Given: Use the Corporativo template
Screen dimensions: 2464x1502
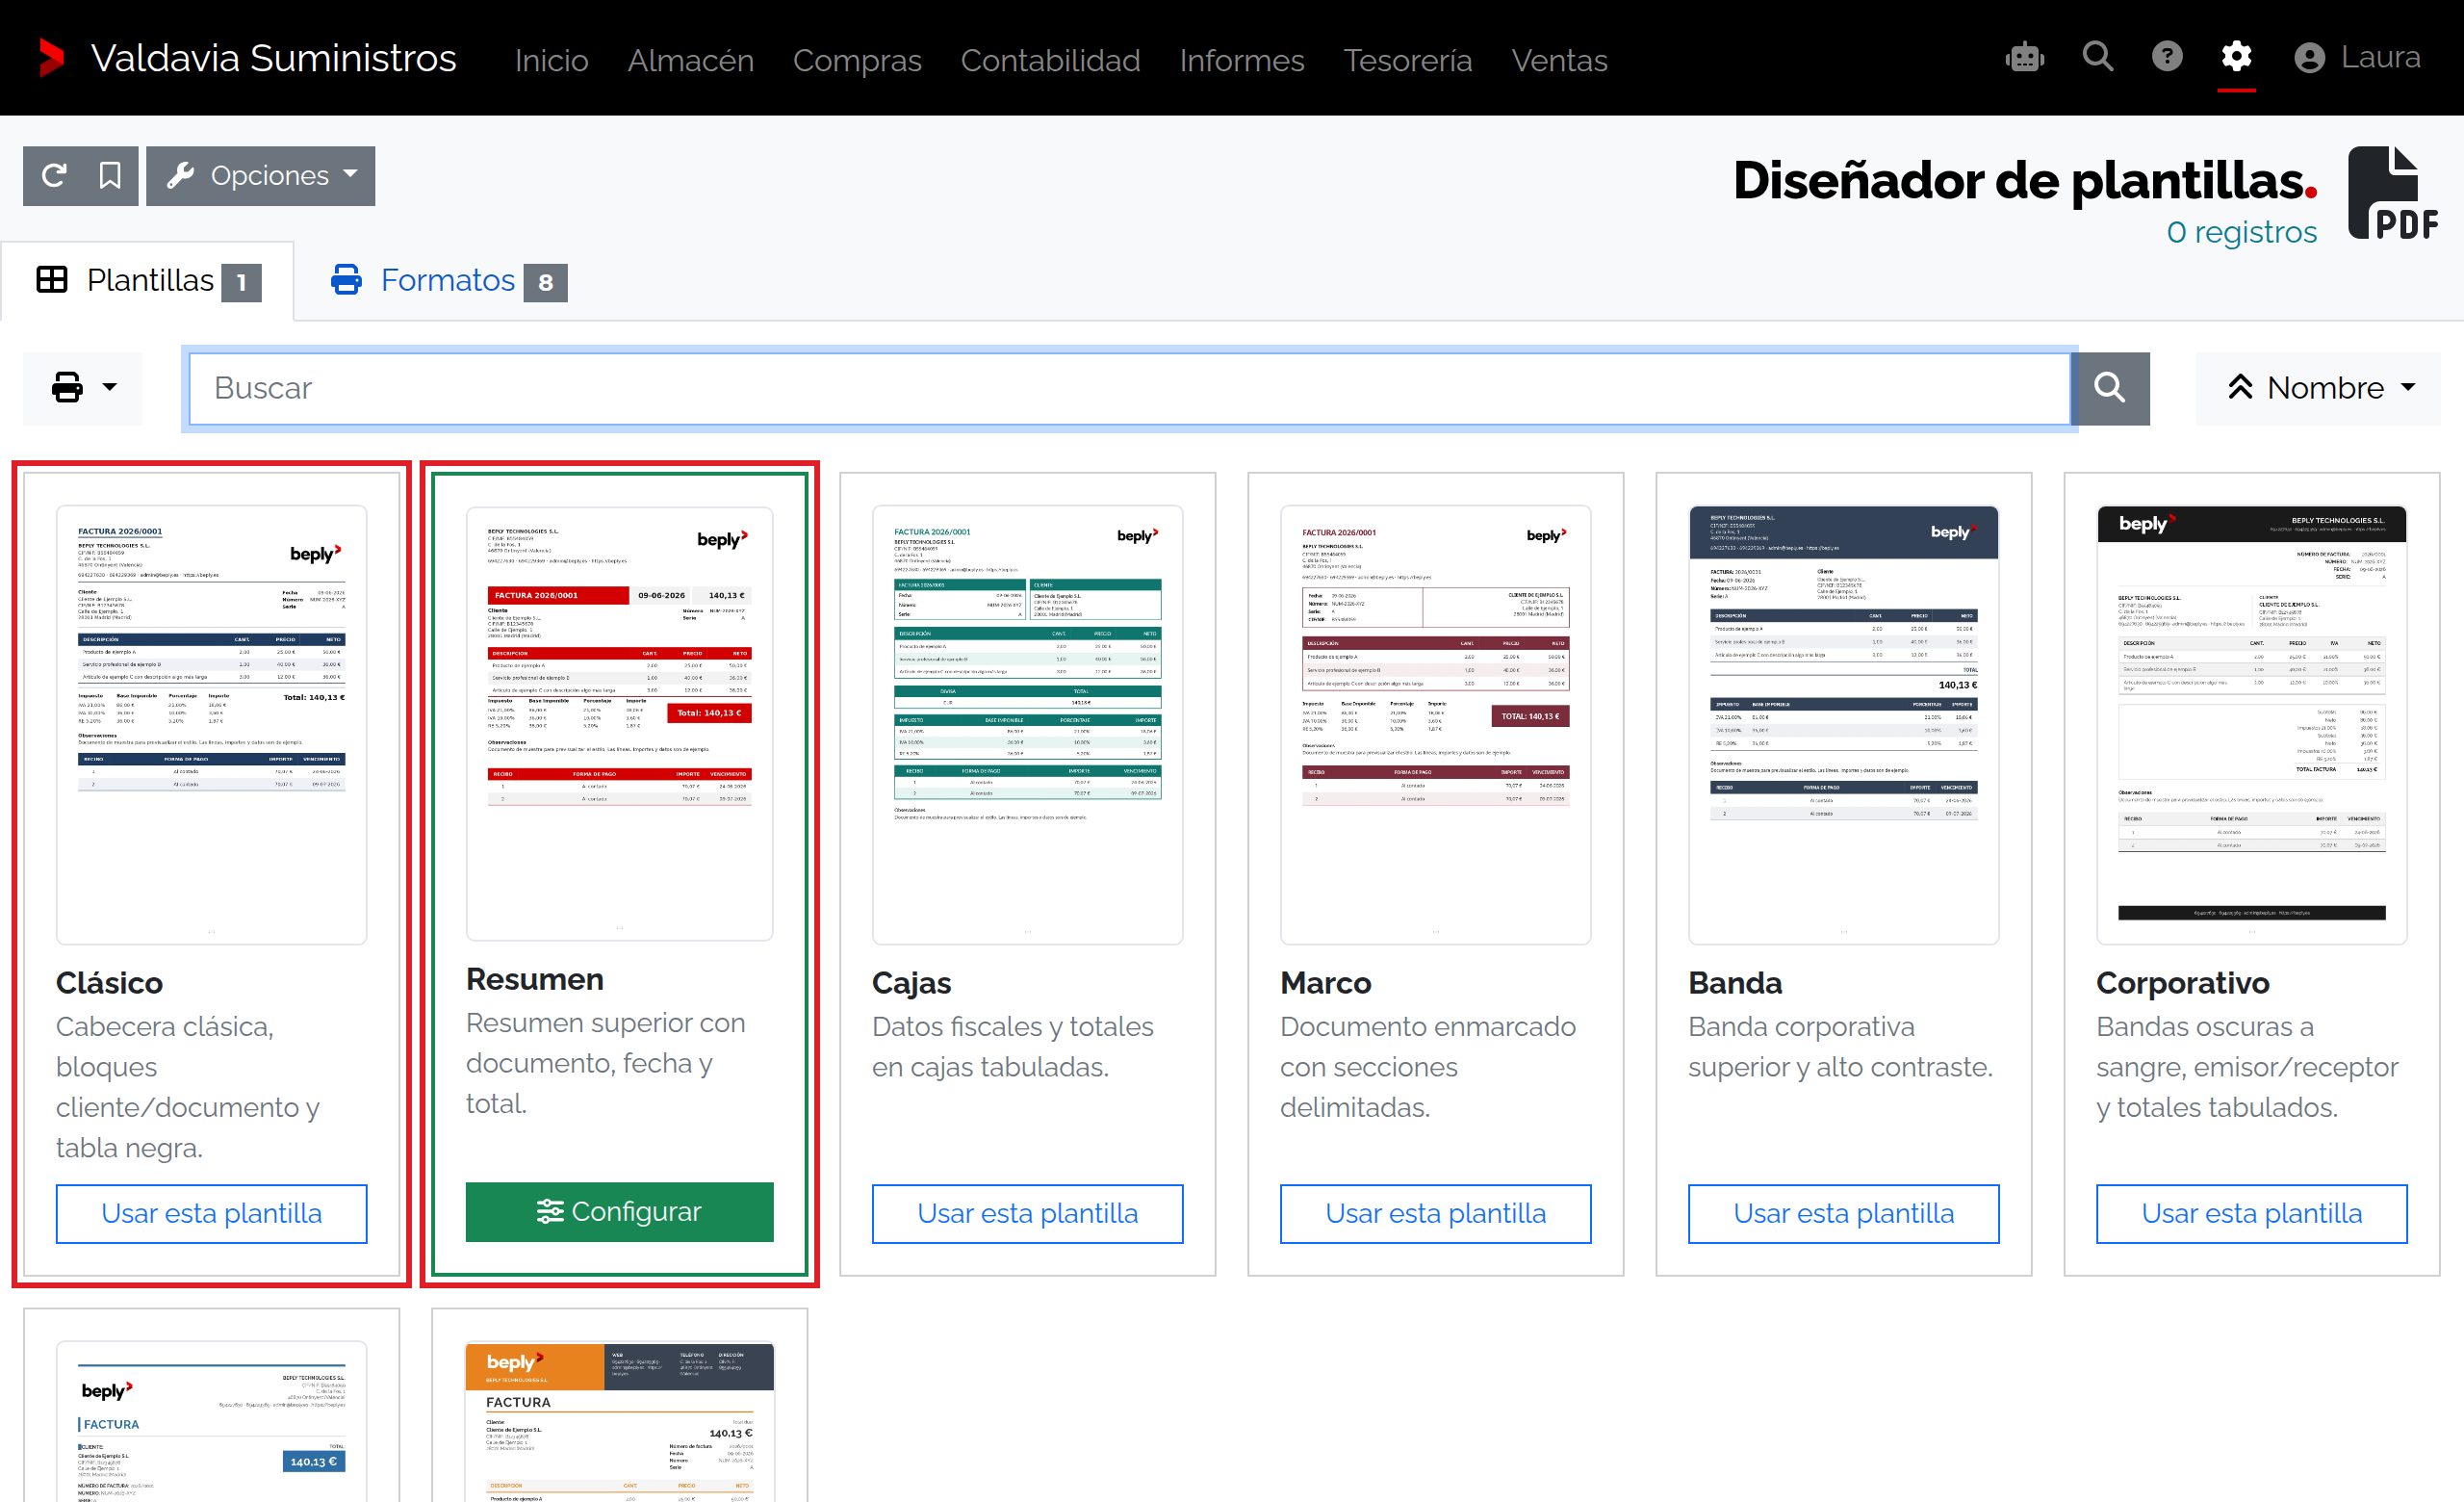Looking at the screenshot, I should (2251, 1213).
